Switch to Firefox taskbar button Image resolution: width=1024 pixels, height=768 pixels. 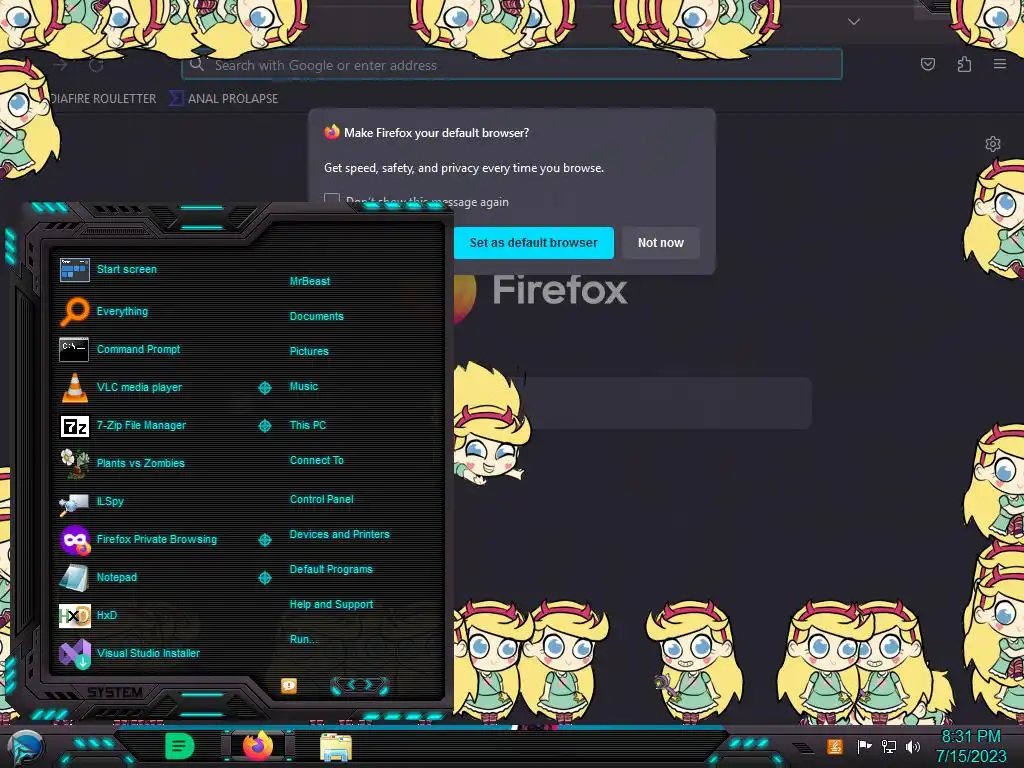click(x=258, y=746)
